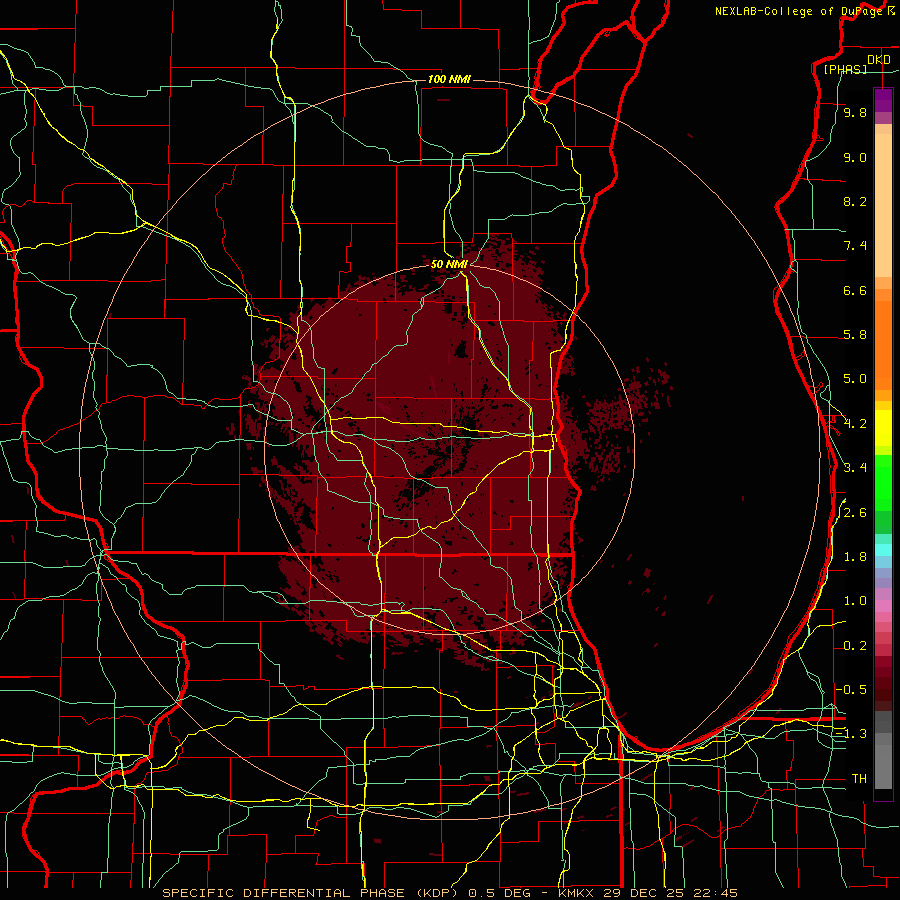Click the "1.8" scale value
This screenshot has height=900, width=900.
point(855,557)
